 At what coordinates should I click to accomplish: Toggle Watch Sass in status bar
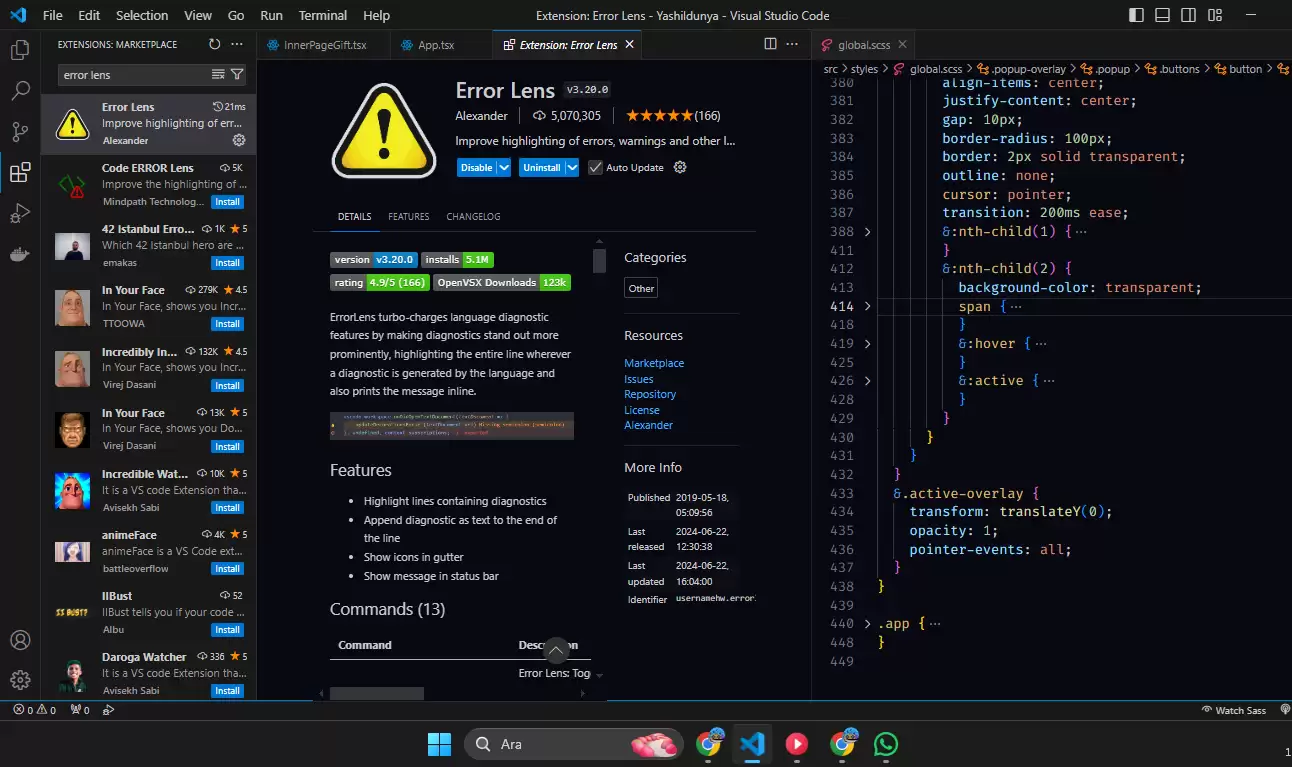point(1233,710)
